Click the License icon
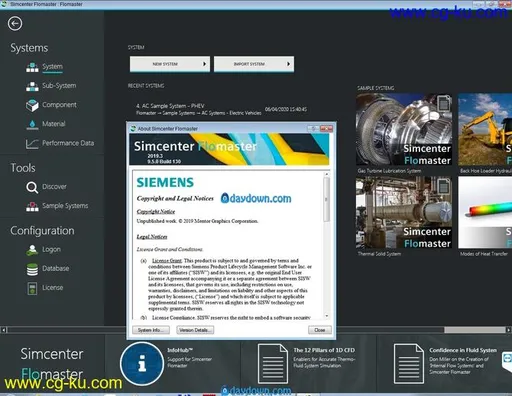The image size is (512, 396). (32, 288)
